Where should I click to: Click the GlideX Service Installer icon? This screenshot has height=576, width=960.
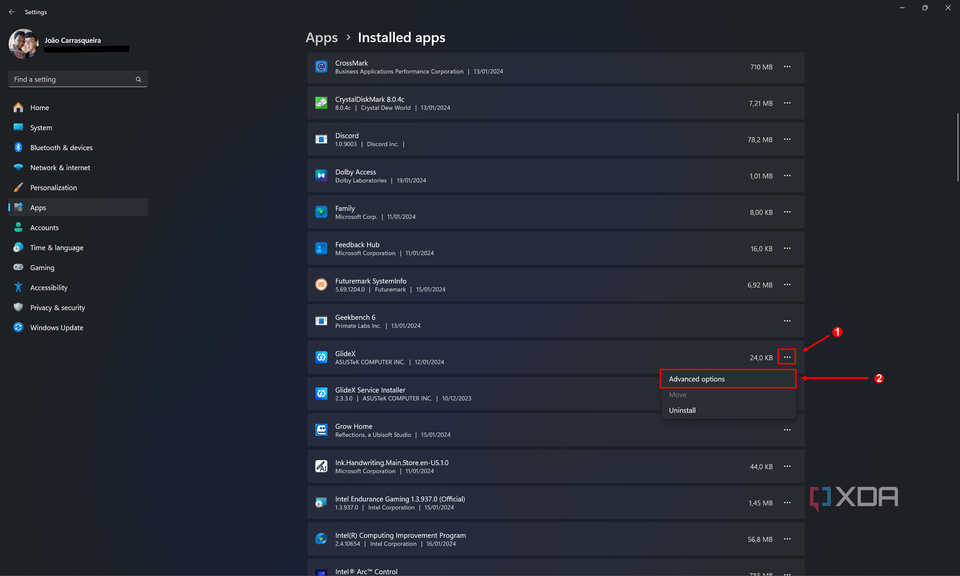pyautogui.click(x=321, y=394)
